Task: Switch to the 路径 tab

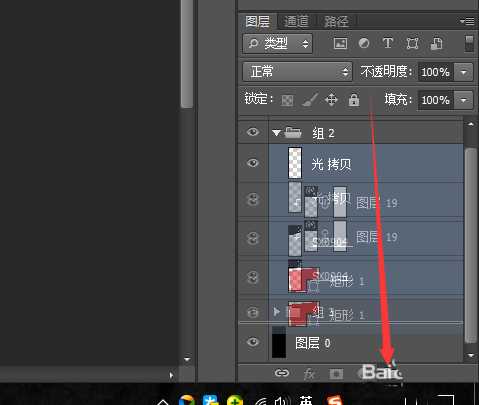Action: point(336,22)
